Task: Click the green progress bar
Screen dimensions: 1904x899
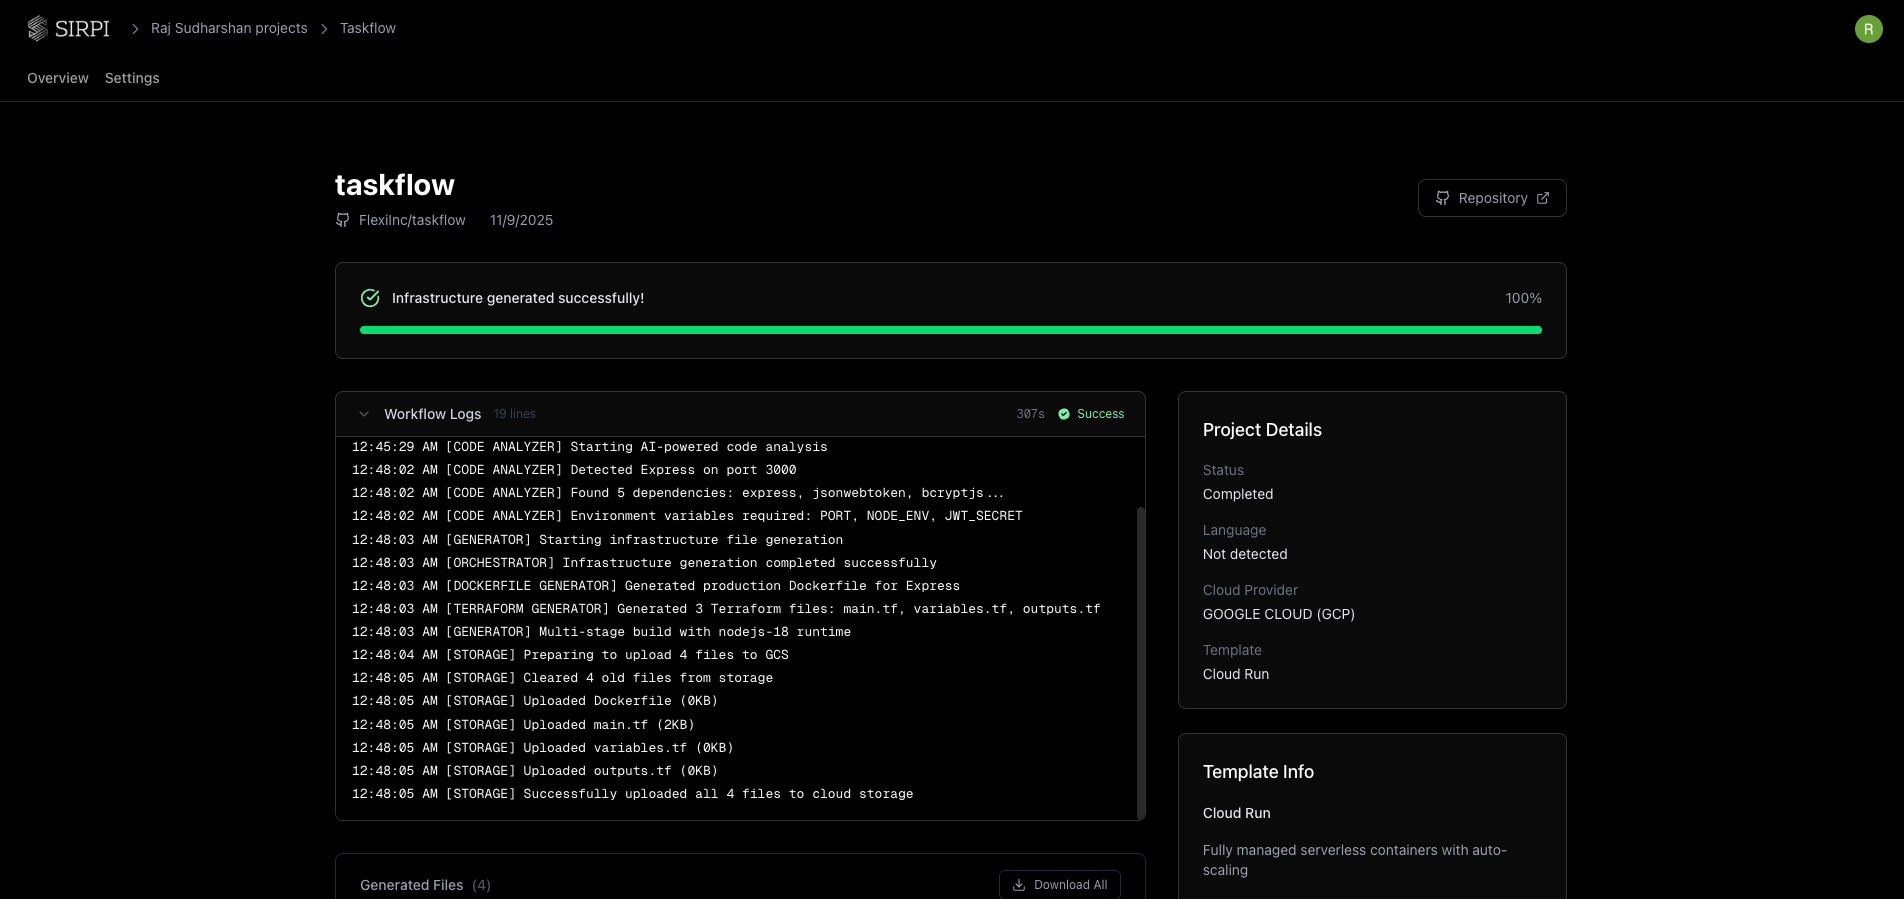Action: [x=951, y=330]
